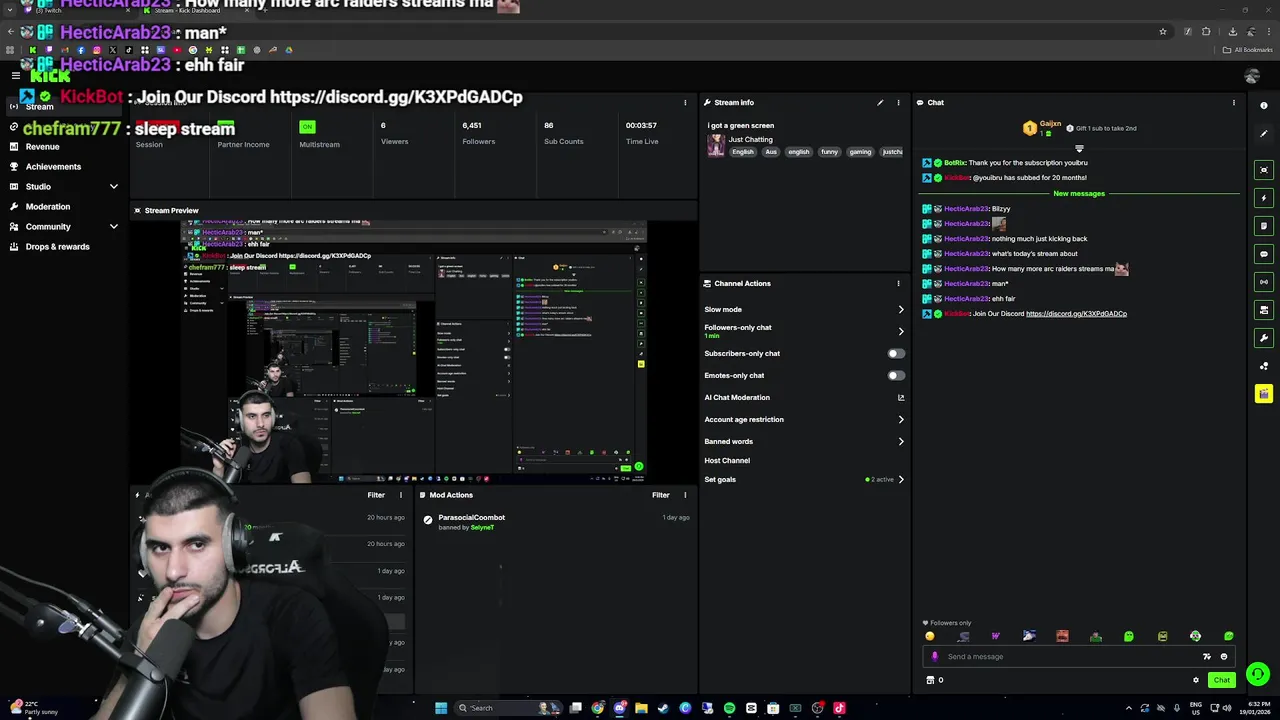Click ParasocialCoombot in Mod Actions

pyautogui.click(x=471, y=517)
